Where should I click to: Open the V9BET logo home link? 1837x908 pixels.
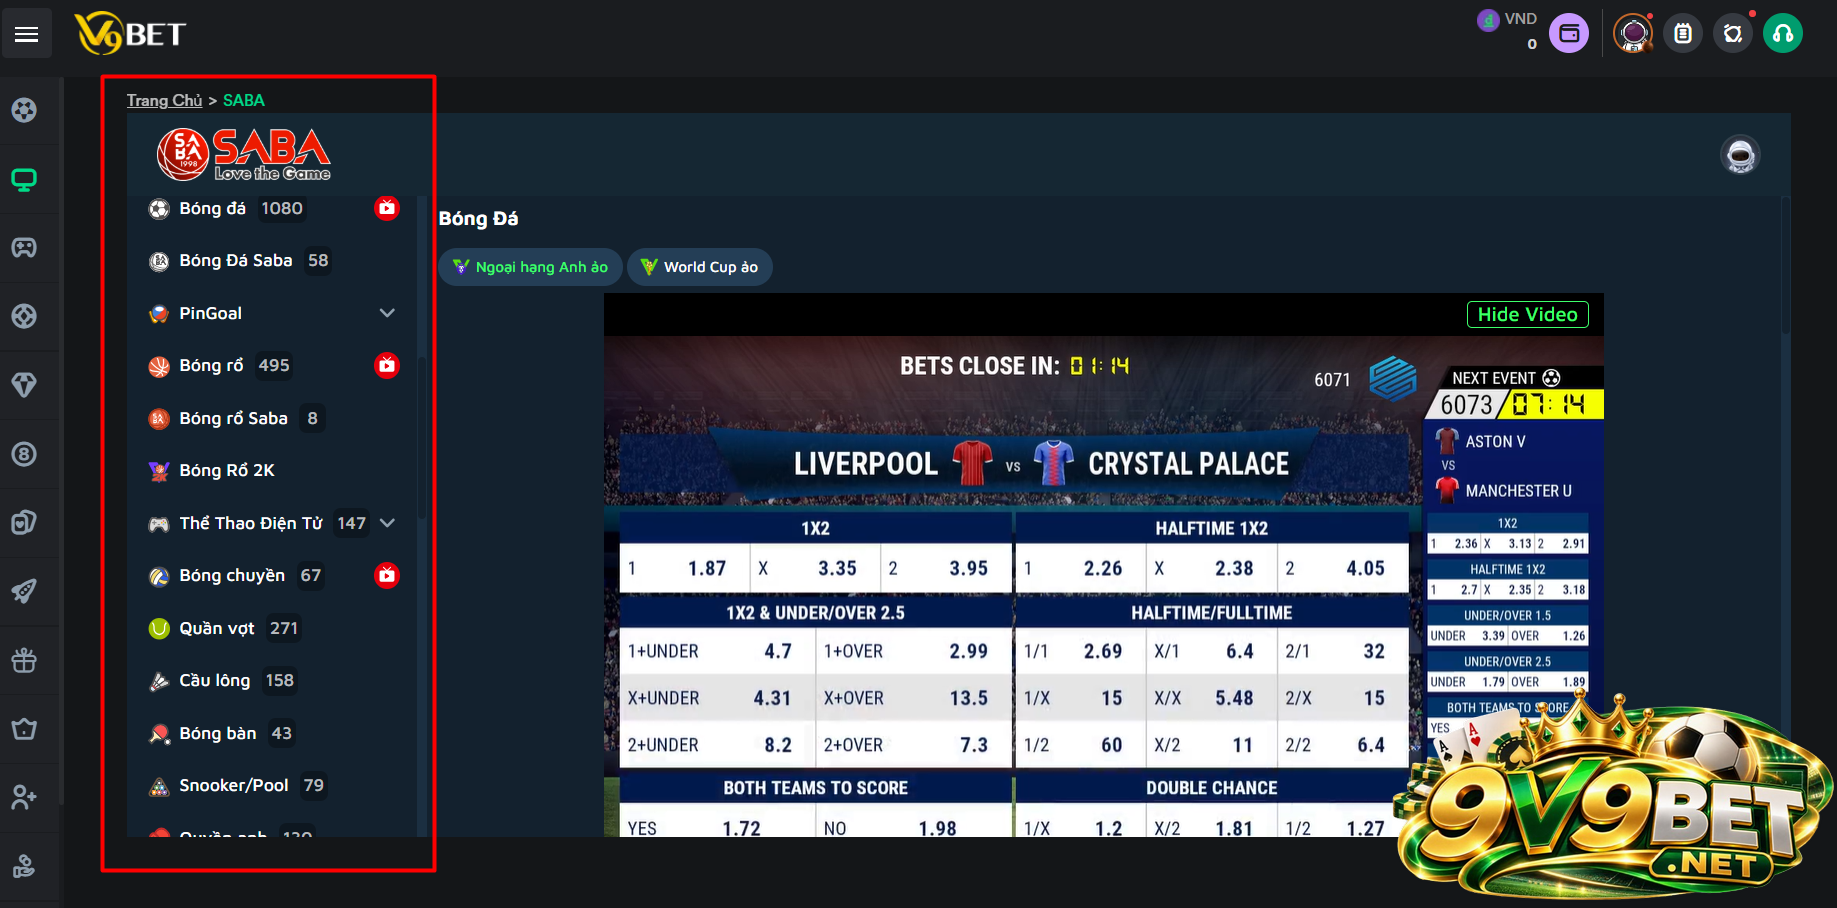click(x=131, y=35)
